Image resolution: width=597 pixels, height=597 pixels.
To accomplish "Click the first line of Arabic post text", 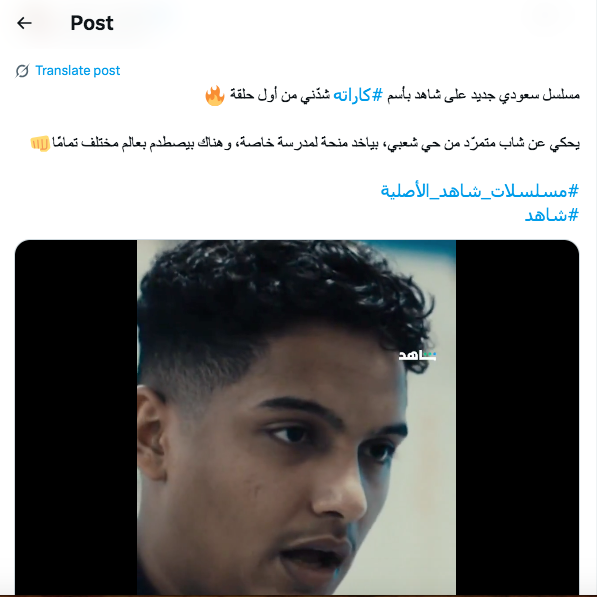I will [392, 95].
